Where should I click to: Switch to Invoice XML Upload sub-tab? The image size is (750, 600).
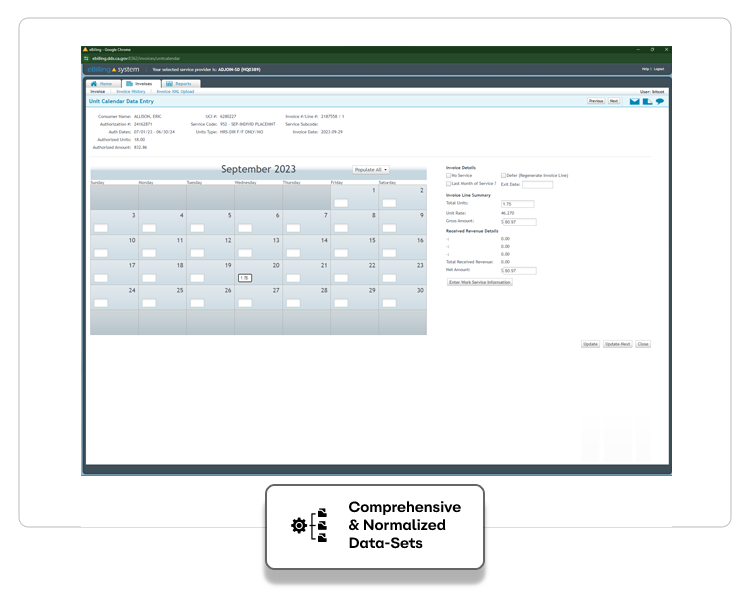click(x=175, y=91)
